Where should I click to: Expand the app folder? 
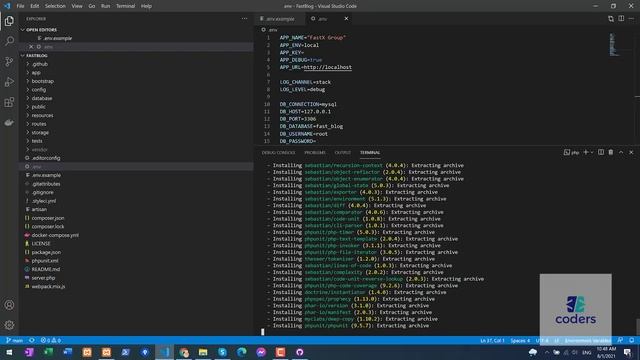click(36, 73)
